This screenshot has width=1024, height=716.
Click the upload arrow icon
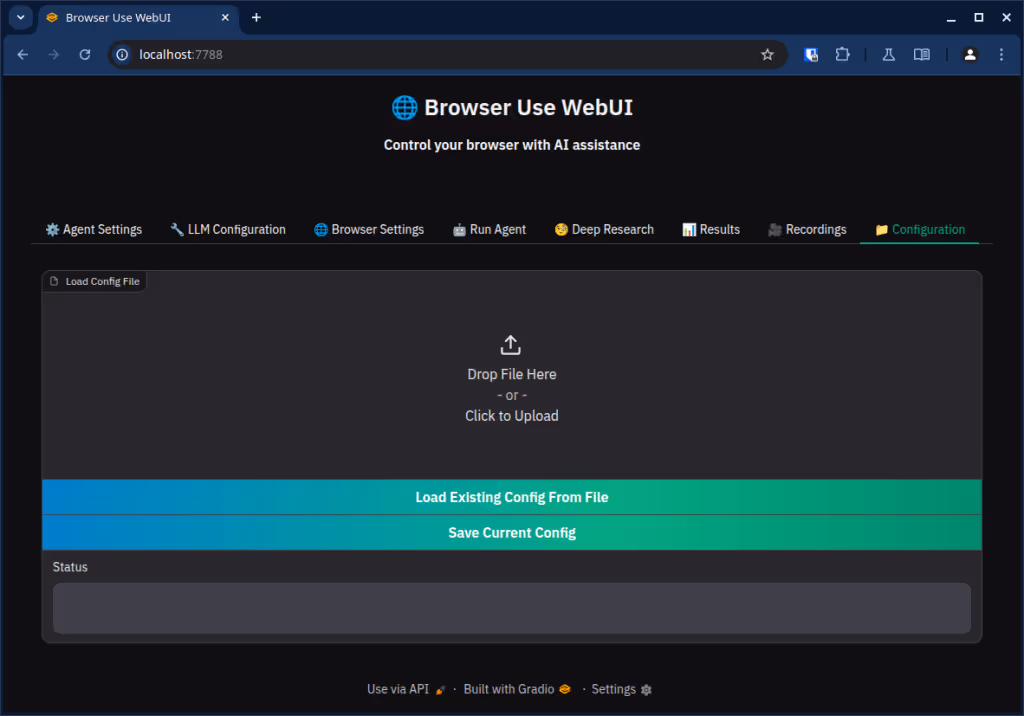(511, 345)
